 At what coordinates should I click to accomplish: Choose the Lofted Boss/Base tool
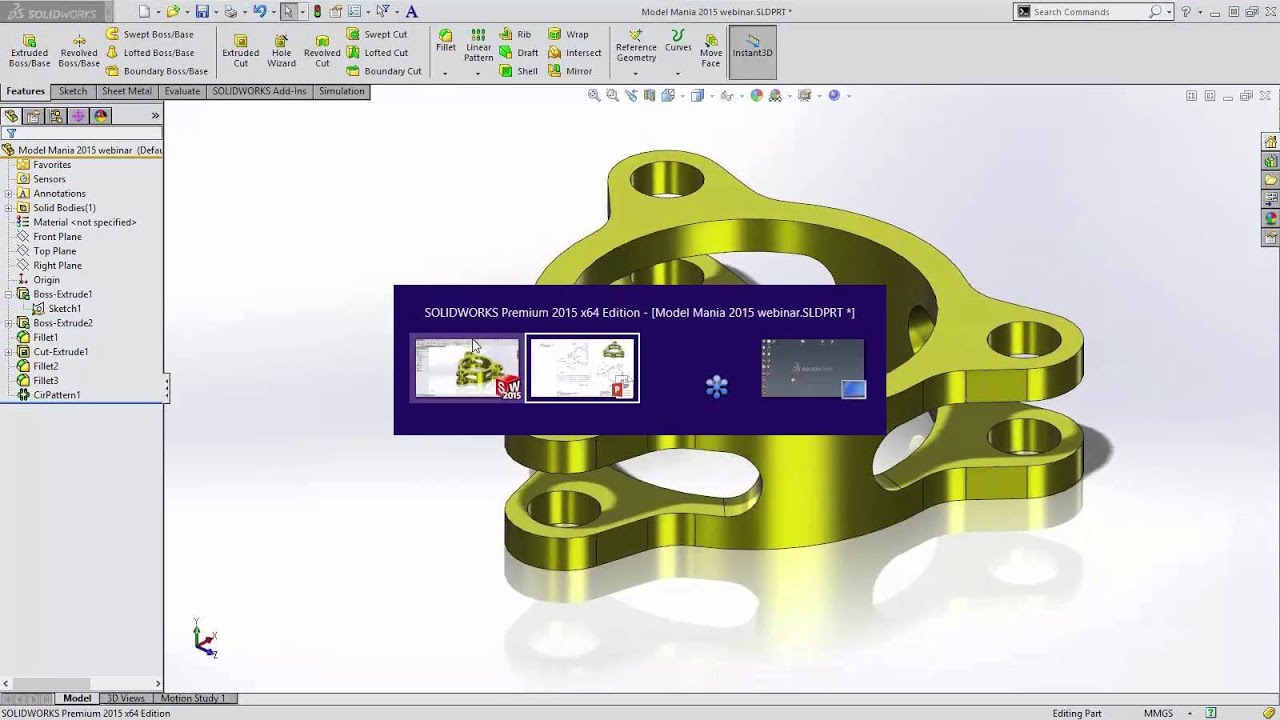point(150,52)
